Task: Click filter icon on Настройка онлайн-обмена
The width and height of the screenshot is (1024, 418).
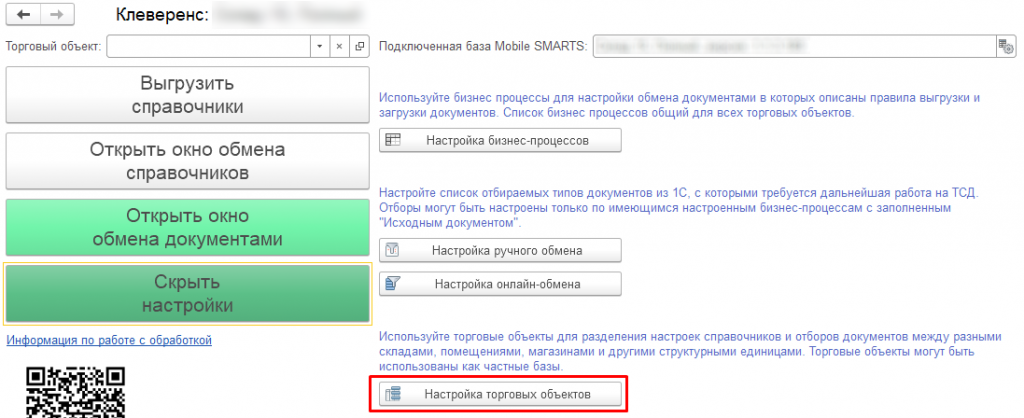Action: (x=393, y=284)
